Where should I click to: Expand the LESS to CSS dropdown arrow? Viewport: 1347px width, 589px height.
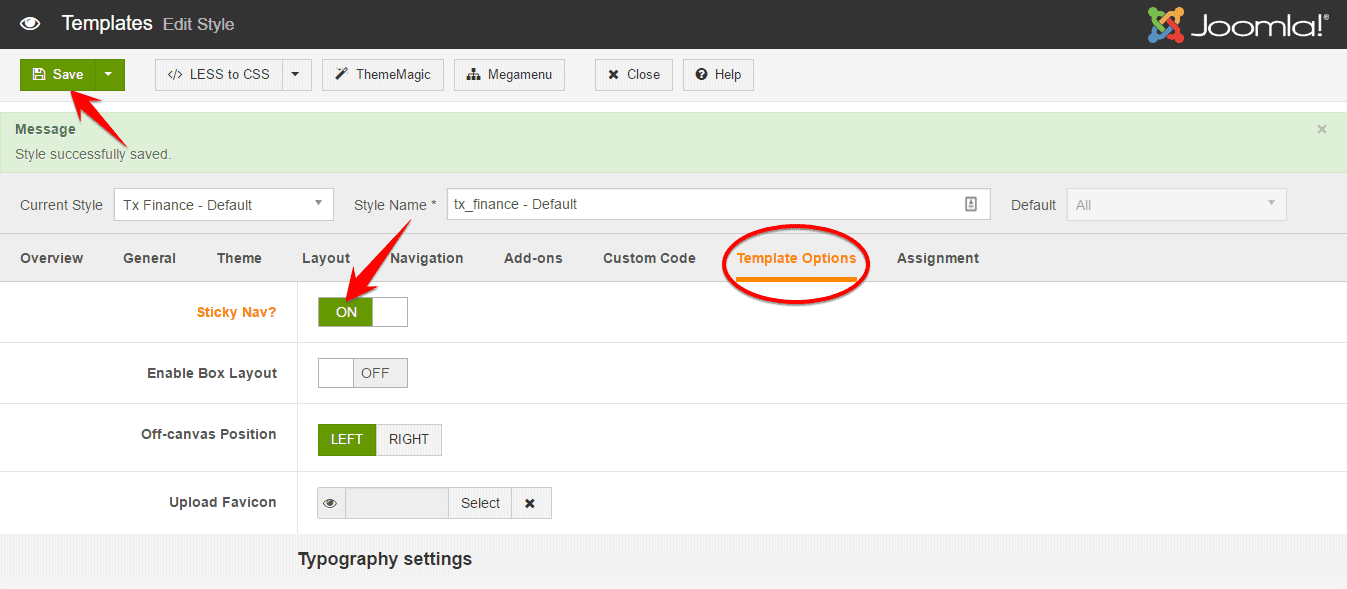[295, 74]
